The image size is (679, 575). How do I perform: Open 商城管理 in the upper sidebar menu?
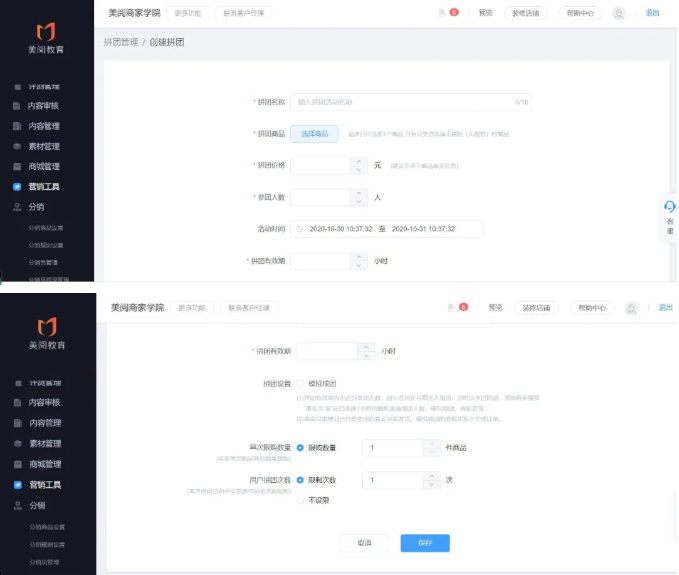(x=44, y=166)
